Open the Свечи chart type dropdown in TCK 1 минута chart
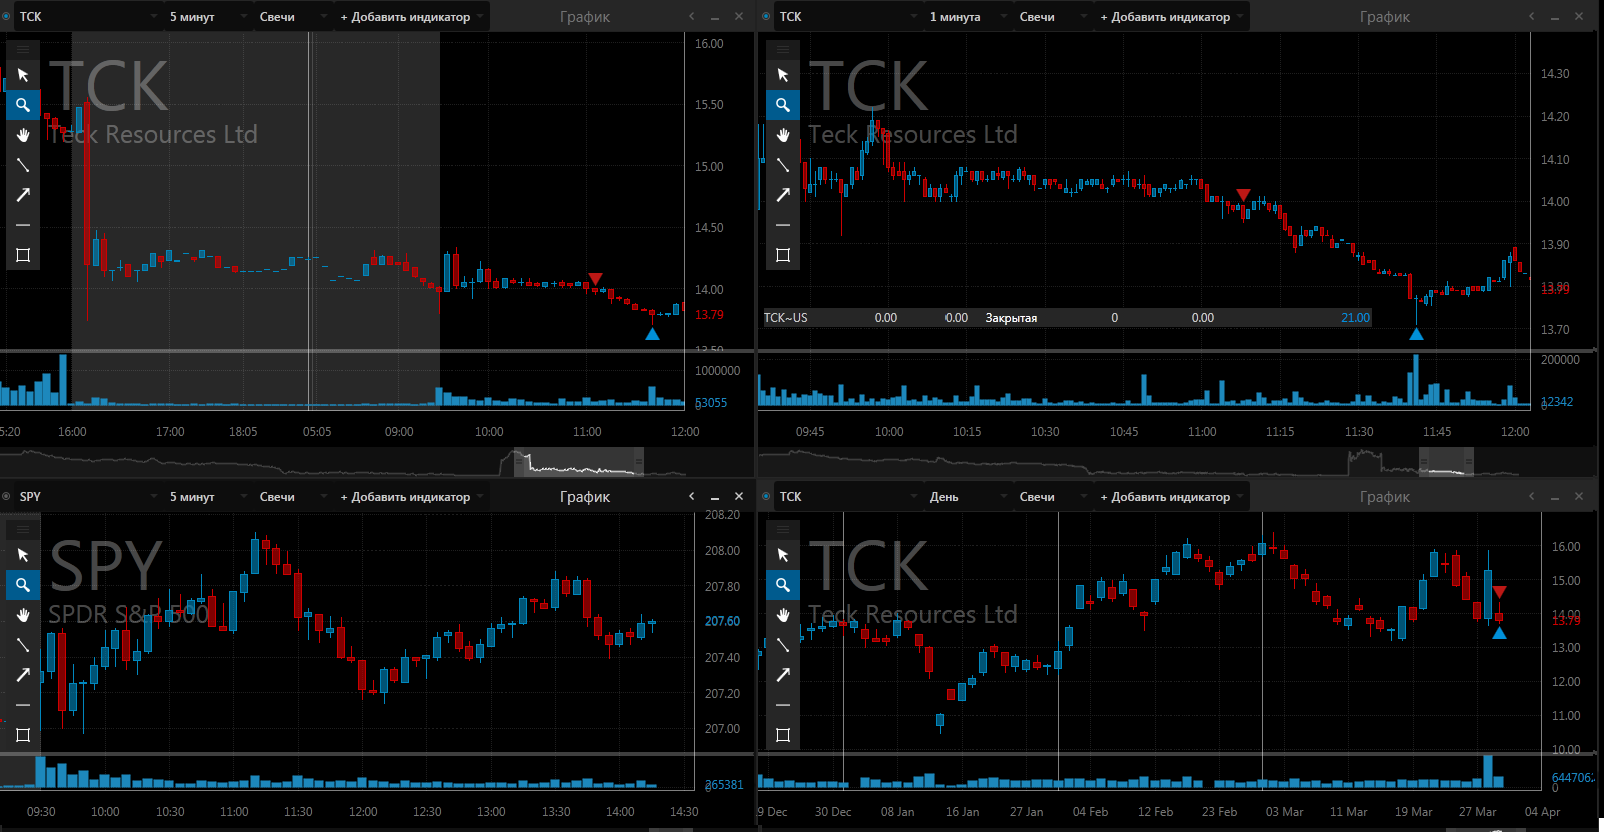The width and height of the screenshot is (1604, 832). (x=1053, y=17)
